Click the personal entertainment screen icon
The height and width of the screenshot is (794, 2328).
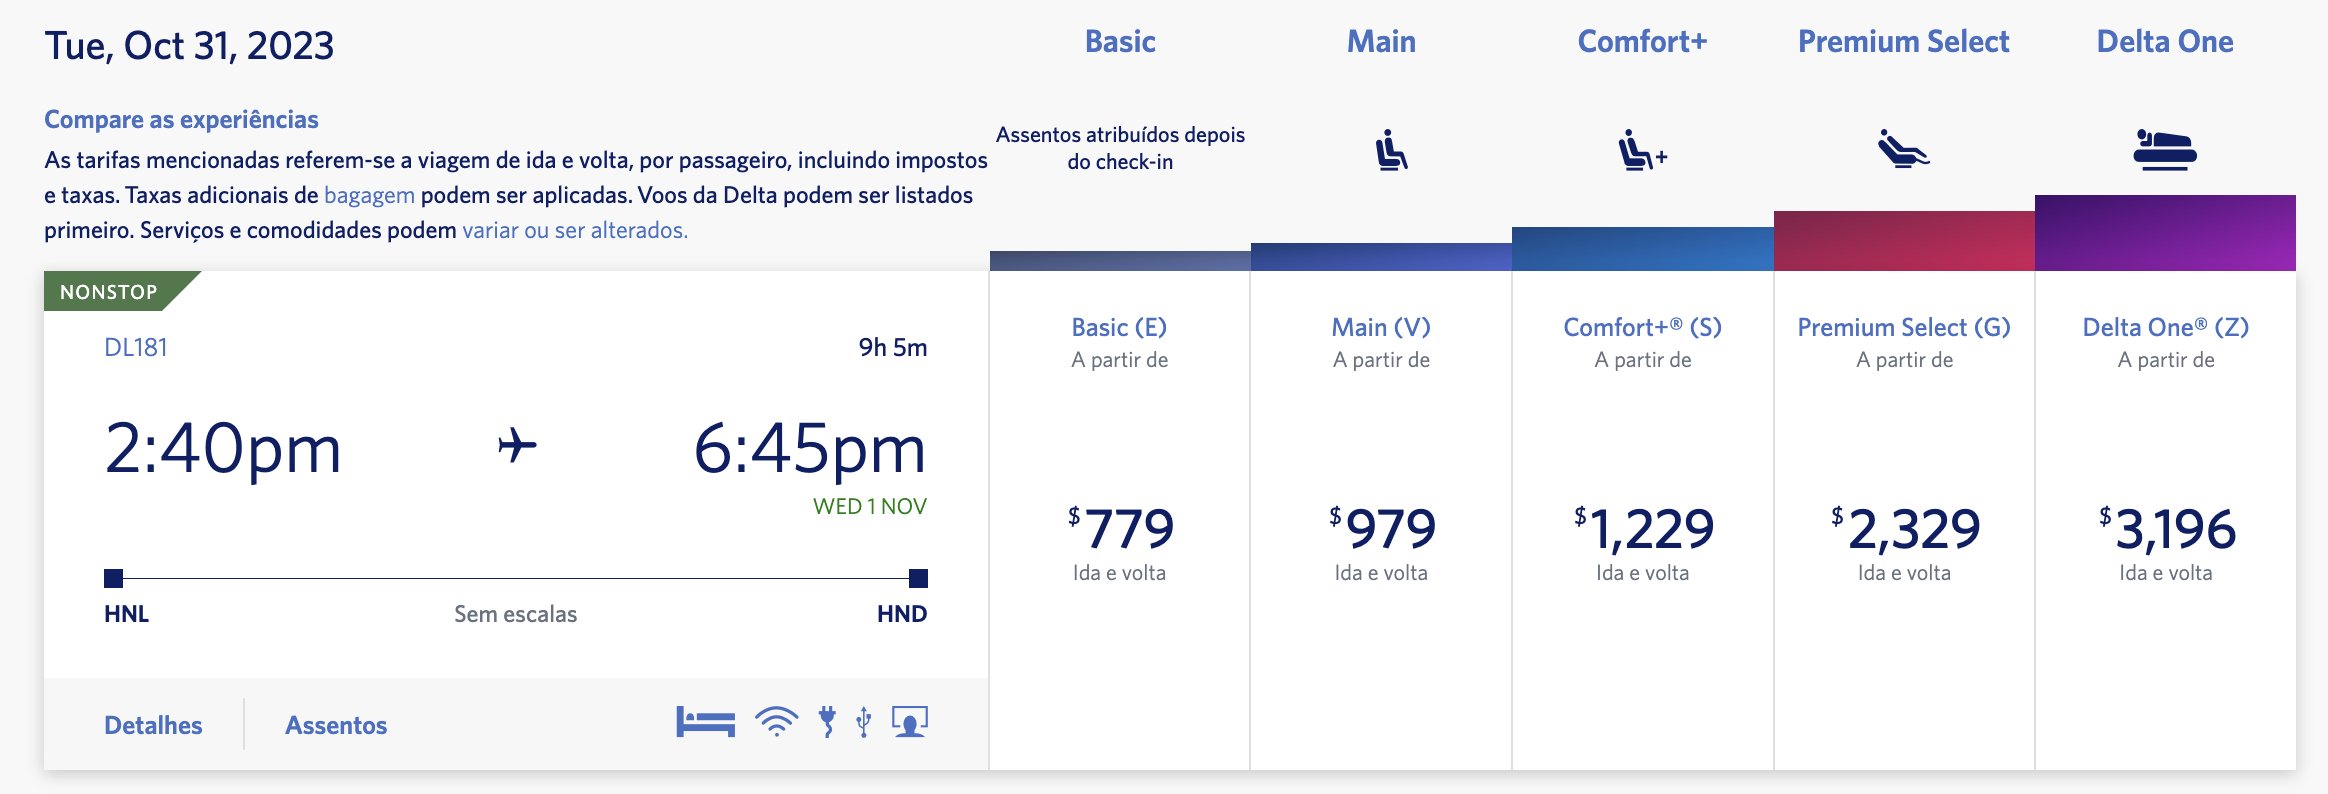pyautogui.click(x=910, y=721)
